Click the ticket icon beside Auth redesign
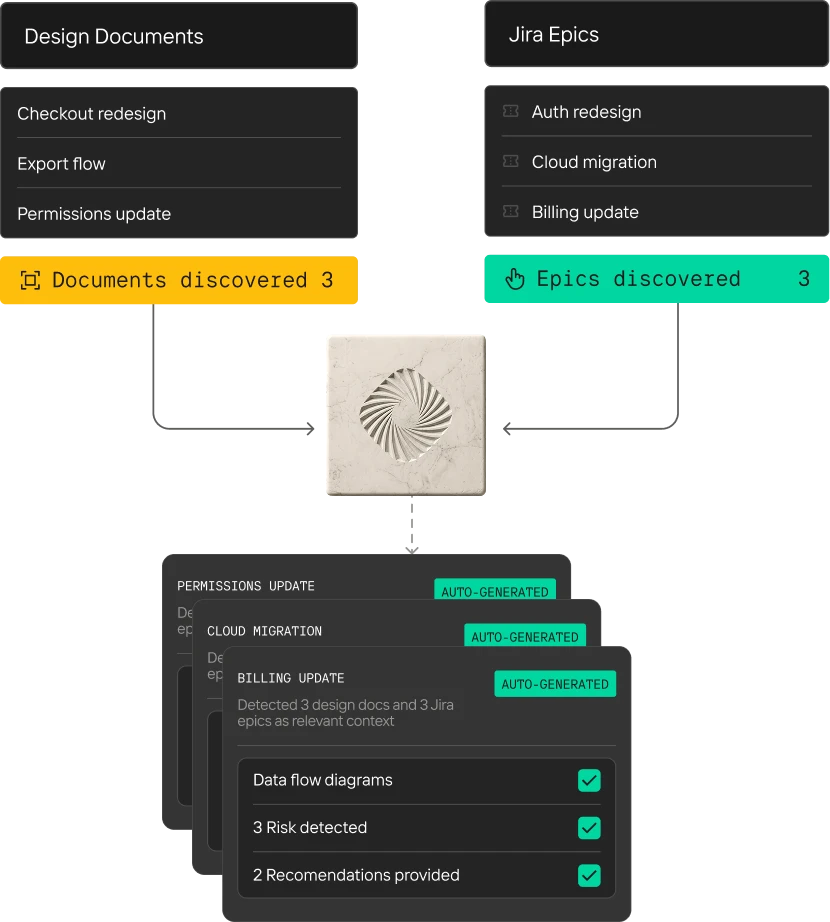This screenshot has width=830, height=922. [x=511, y=111]
